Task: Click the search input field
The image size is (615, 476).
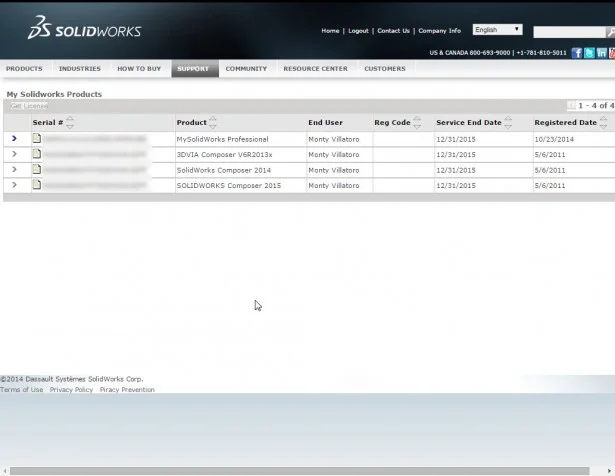Action: point(568,32)
